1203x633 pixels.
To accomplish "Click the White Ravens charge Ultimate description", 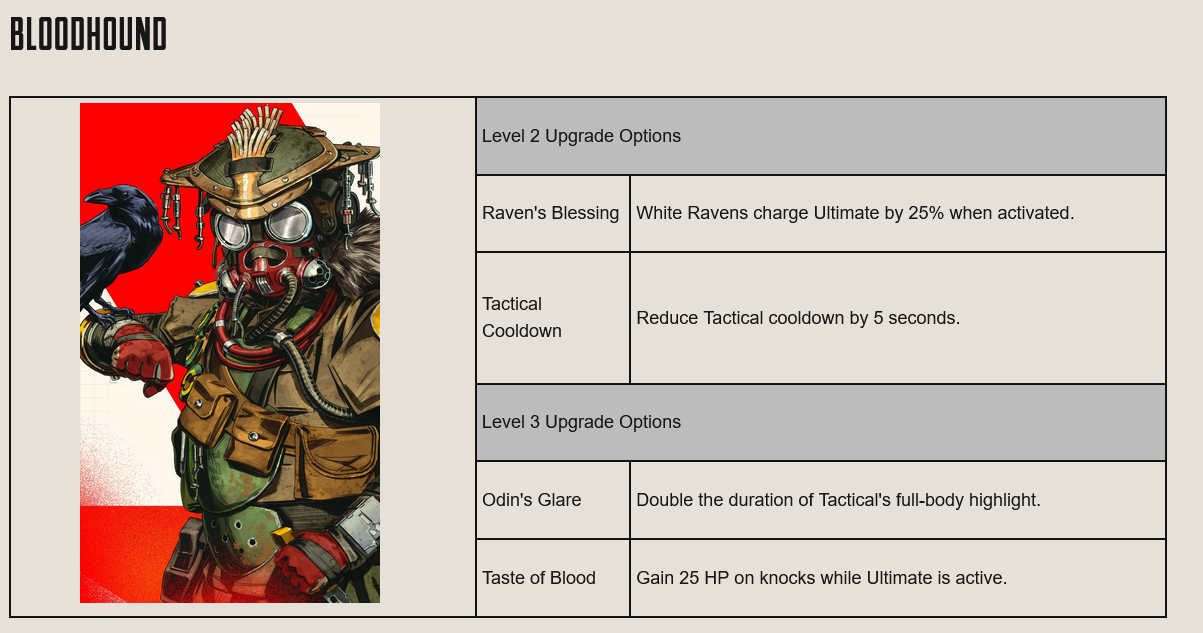I will pyautogui.click(x=855, y=213).
